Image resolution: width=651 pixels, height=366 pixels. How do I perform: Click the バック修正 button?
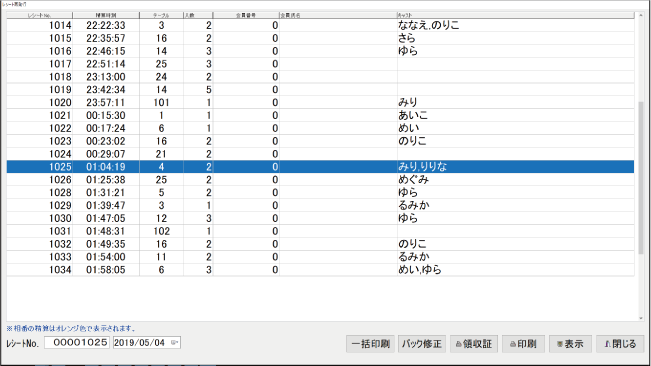tap(422, 344)
